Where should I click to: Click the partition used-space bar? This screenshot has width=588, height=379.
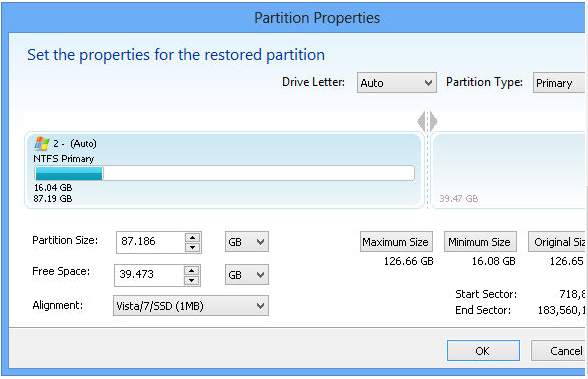tap(225, 174)
